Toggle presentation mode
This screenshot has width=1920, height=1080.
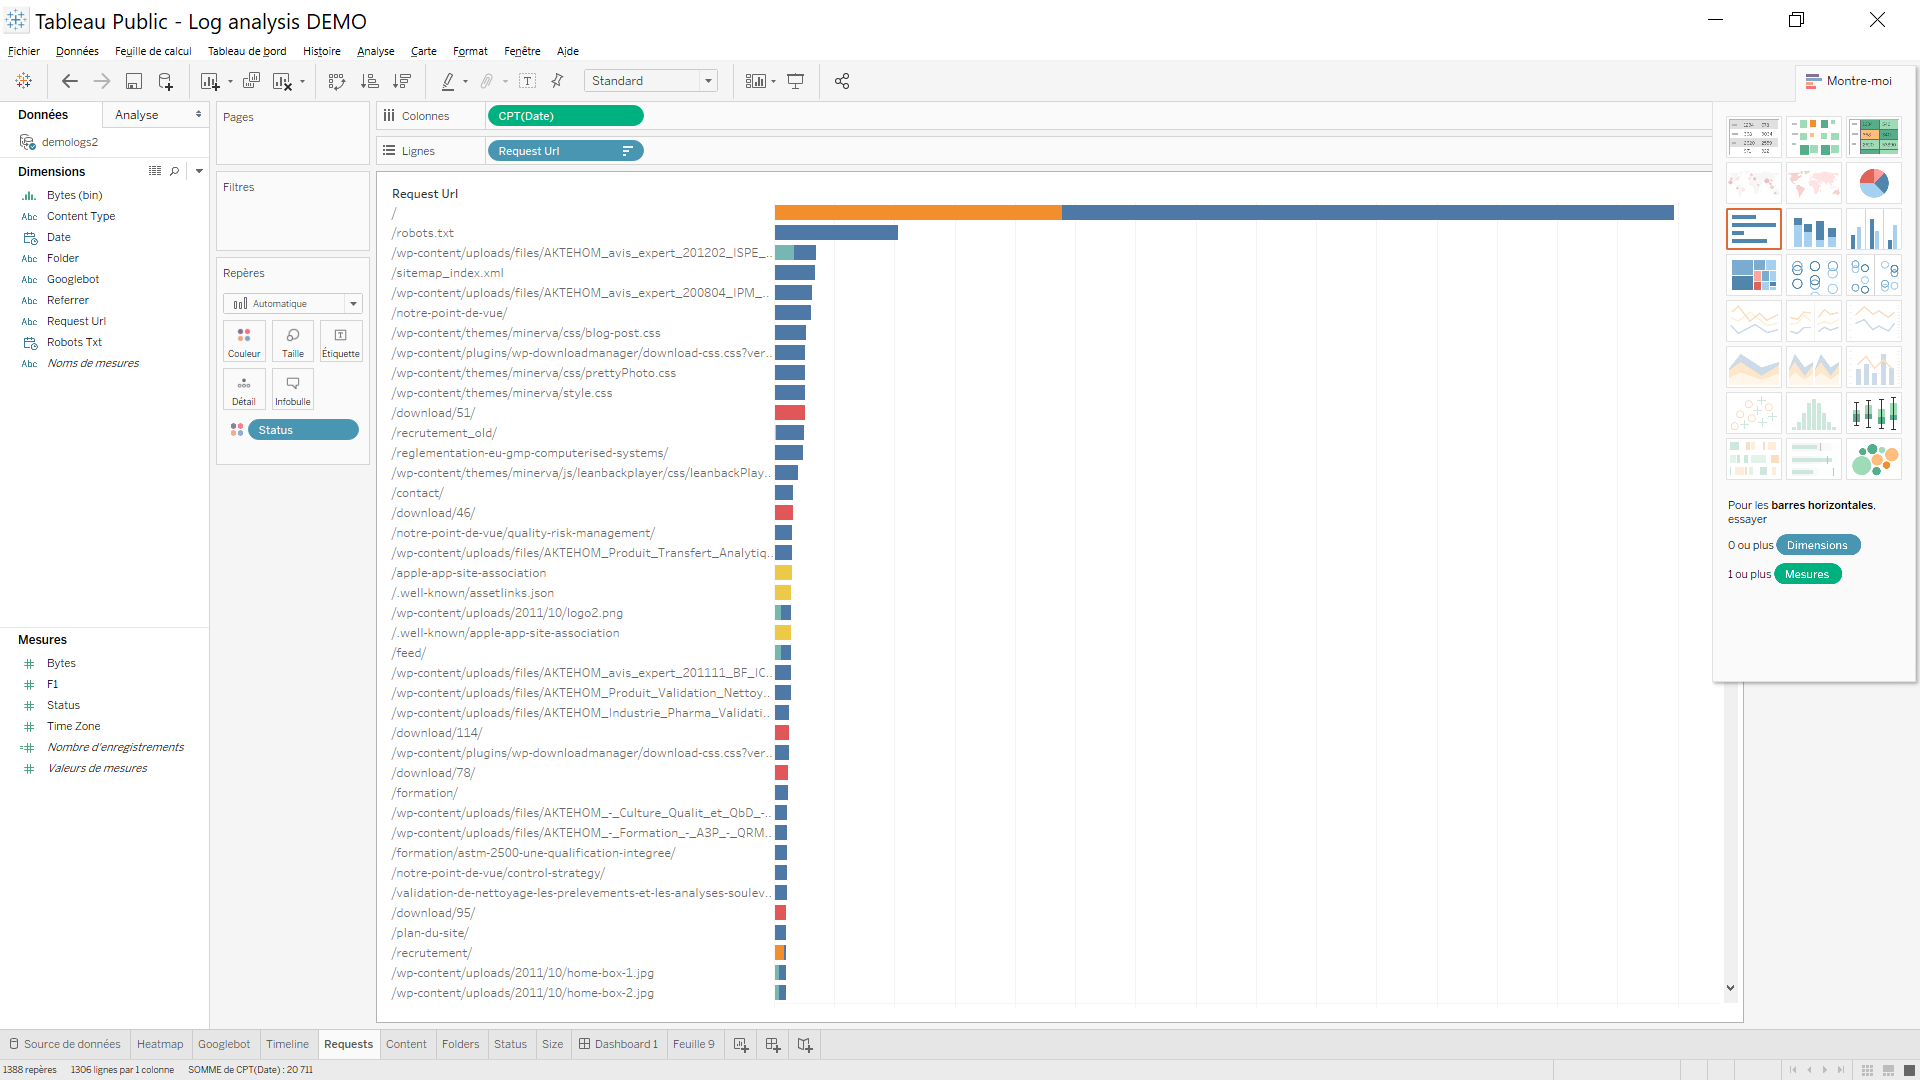point(795,81)
